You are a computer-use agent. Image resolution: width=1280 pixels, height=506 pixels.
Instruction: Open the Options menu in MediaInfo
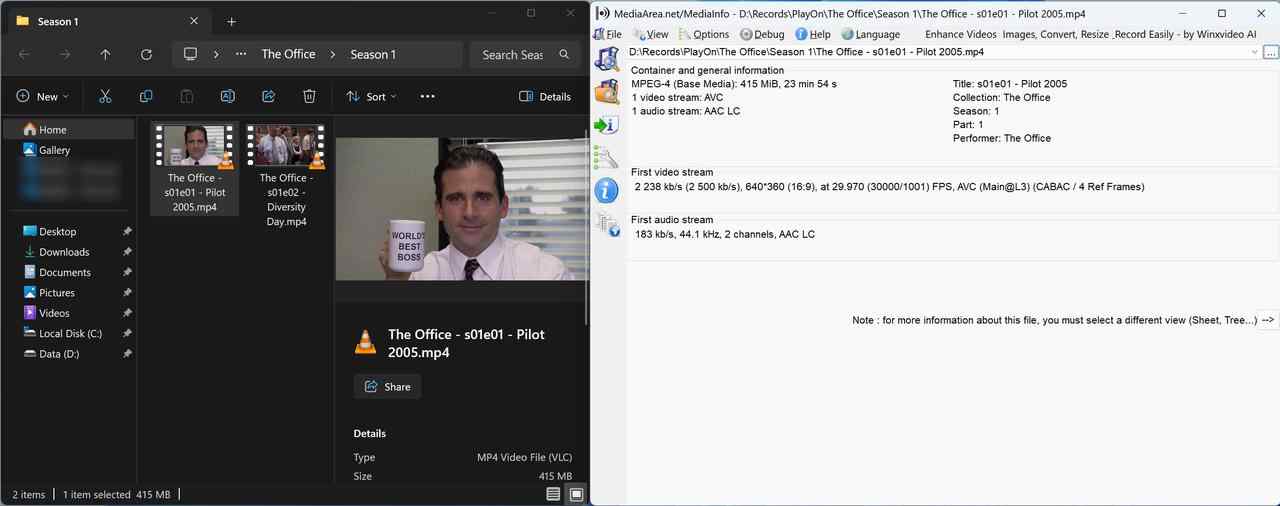pyautogui.click(x=704, y=34)
